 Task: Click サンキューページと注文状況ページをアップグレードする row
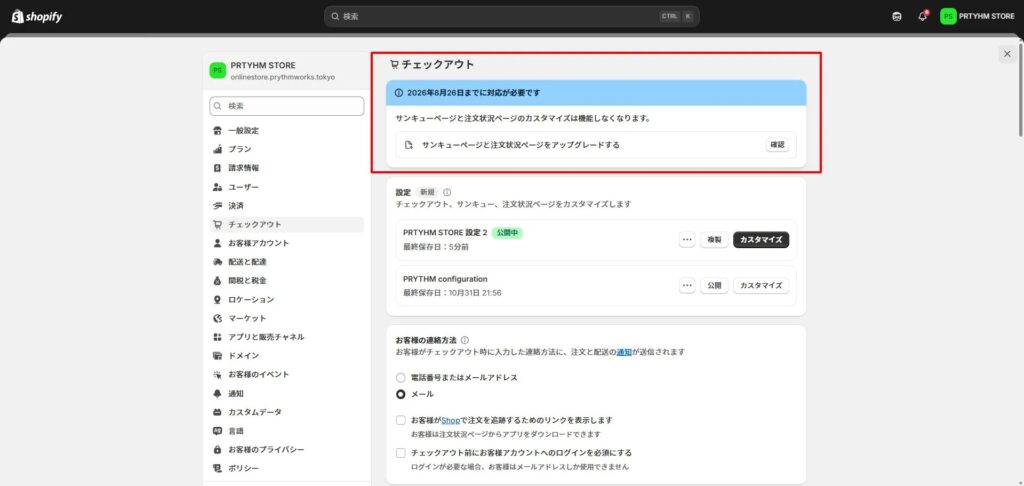click(596, 145)
